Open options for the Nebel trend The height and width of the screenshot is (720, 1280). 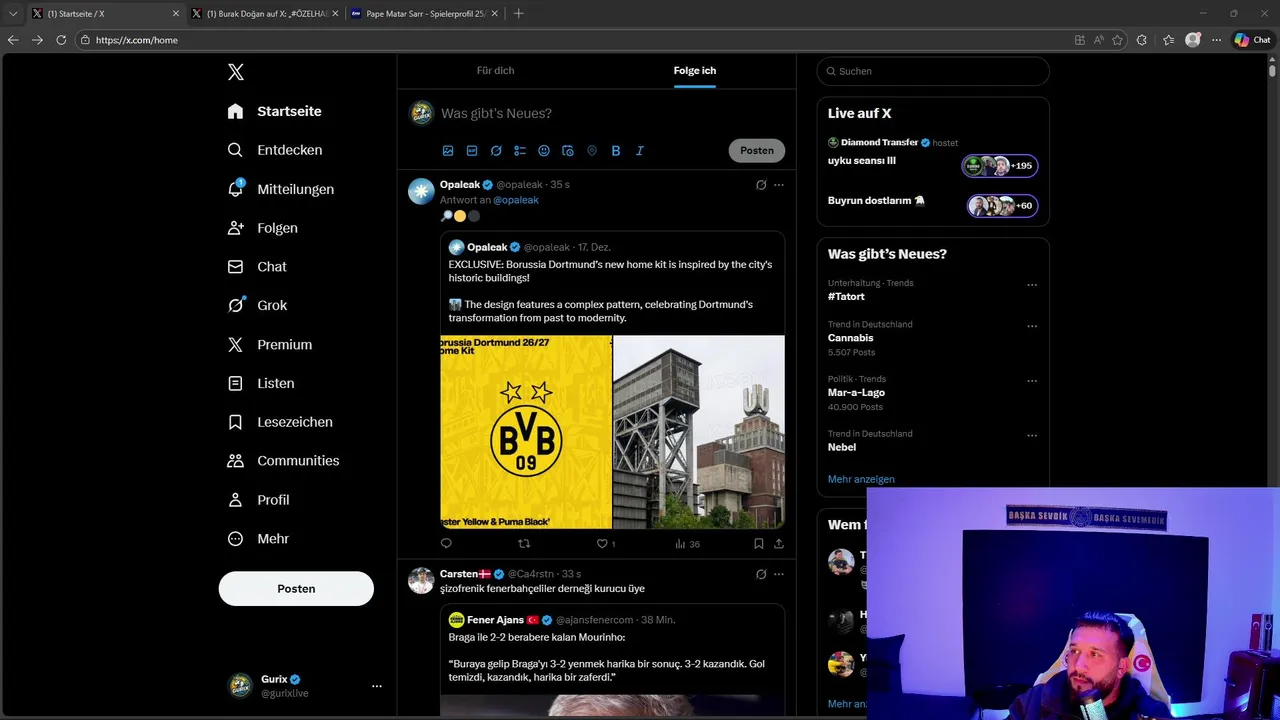pyautogui.click(x=1032, y=436)
